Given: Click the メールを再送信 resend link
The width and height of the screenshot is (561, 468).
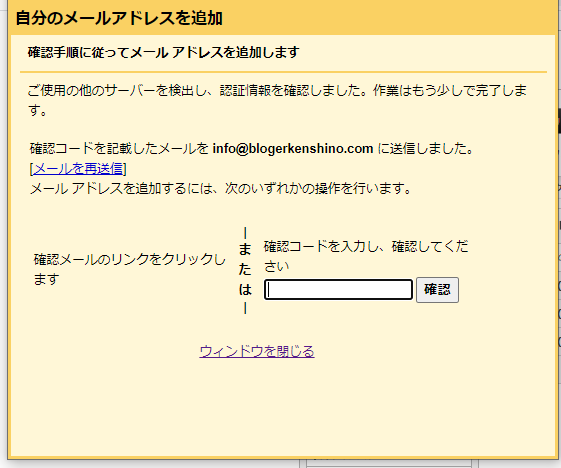Looking at the screenshot, I should click(x=78, y=168).
